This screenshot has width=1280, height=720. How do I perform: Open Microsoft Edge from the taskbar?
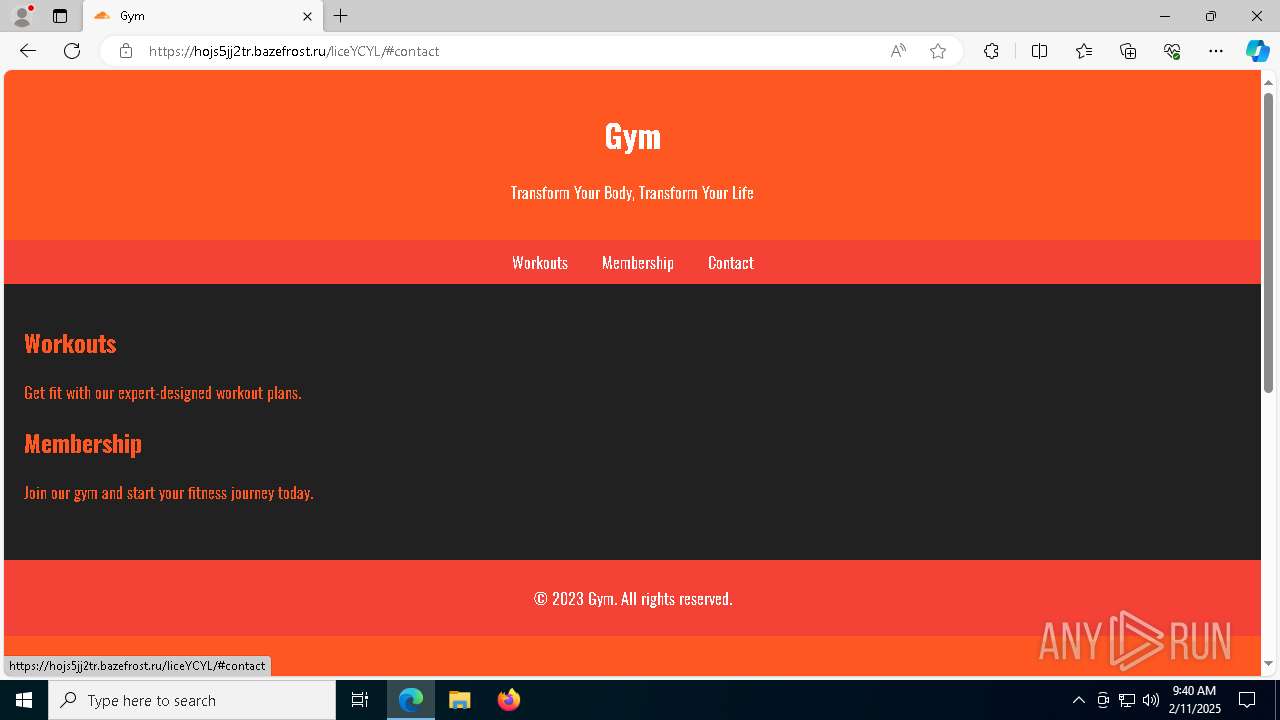[411, 700]
